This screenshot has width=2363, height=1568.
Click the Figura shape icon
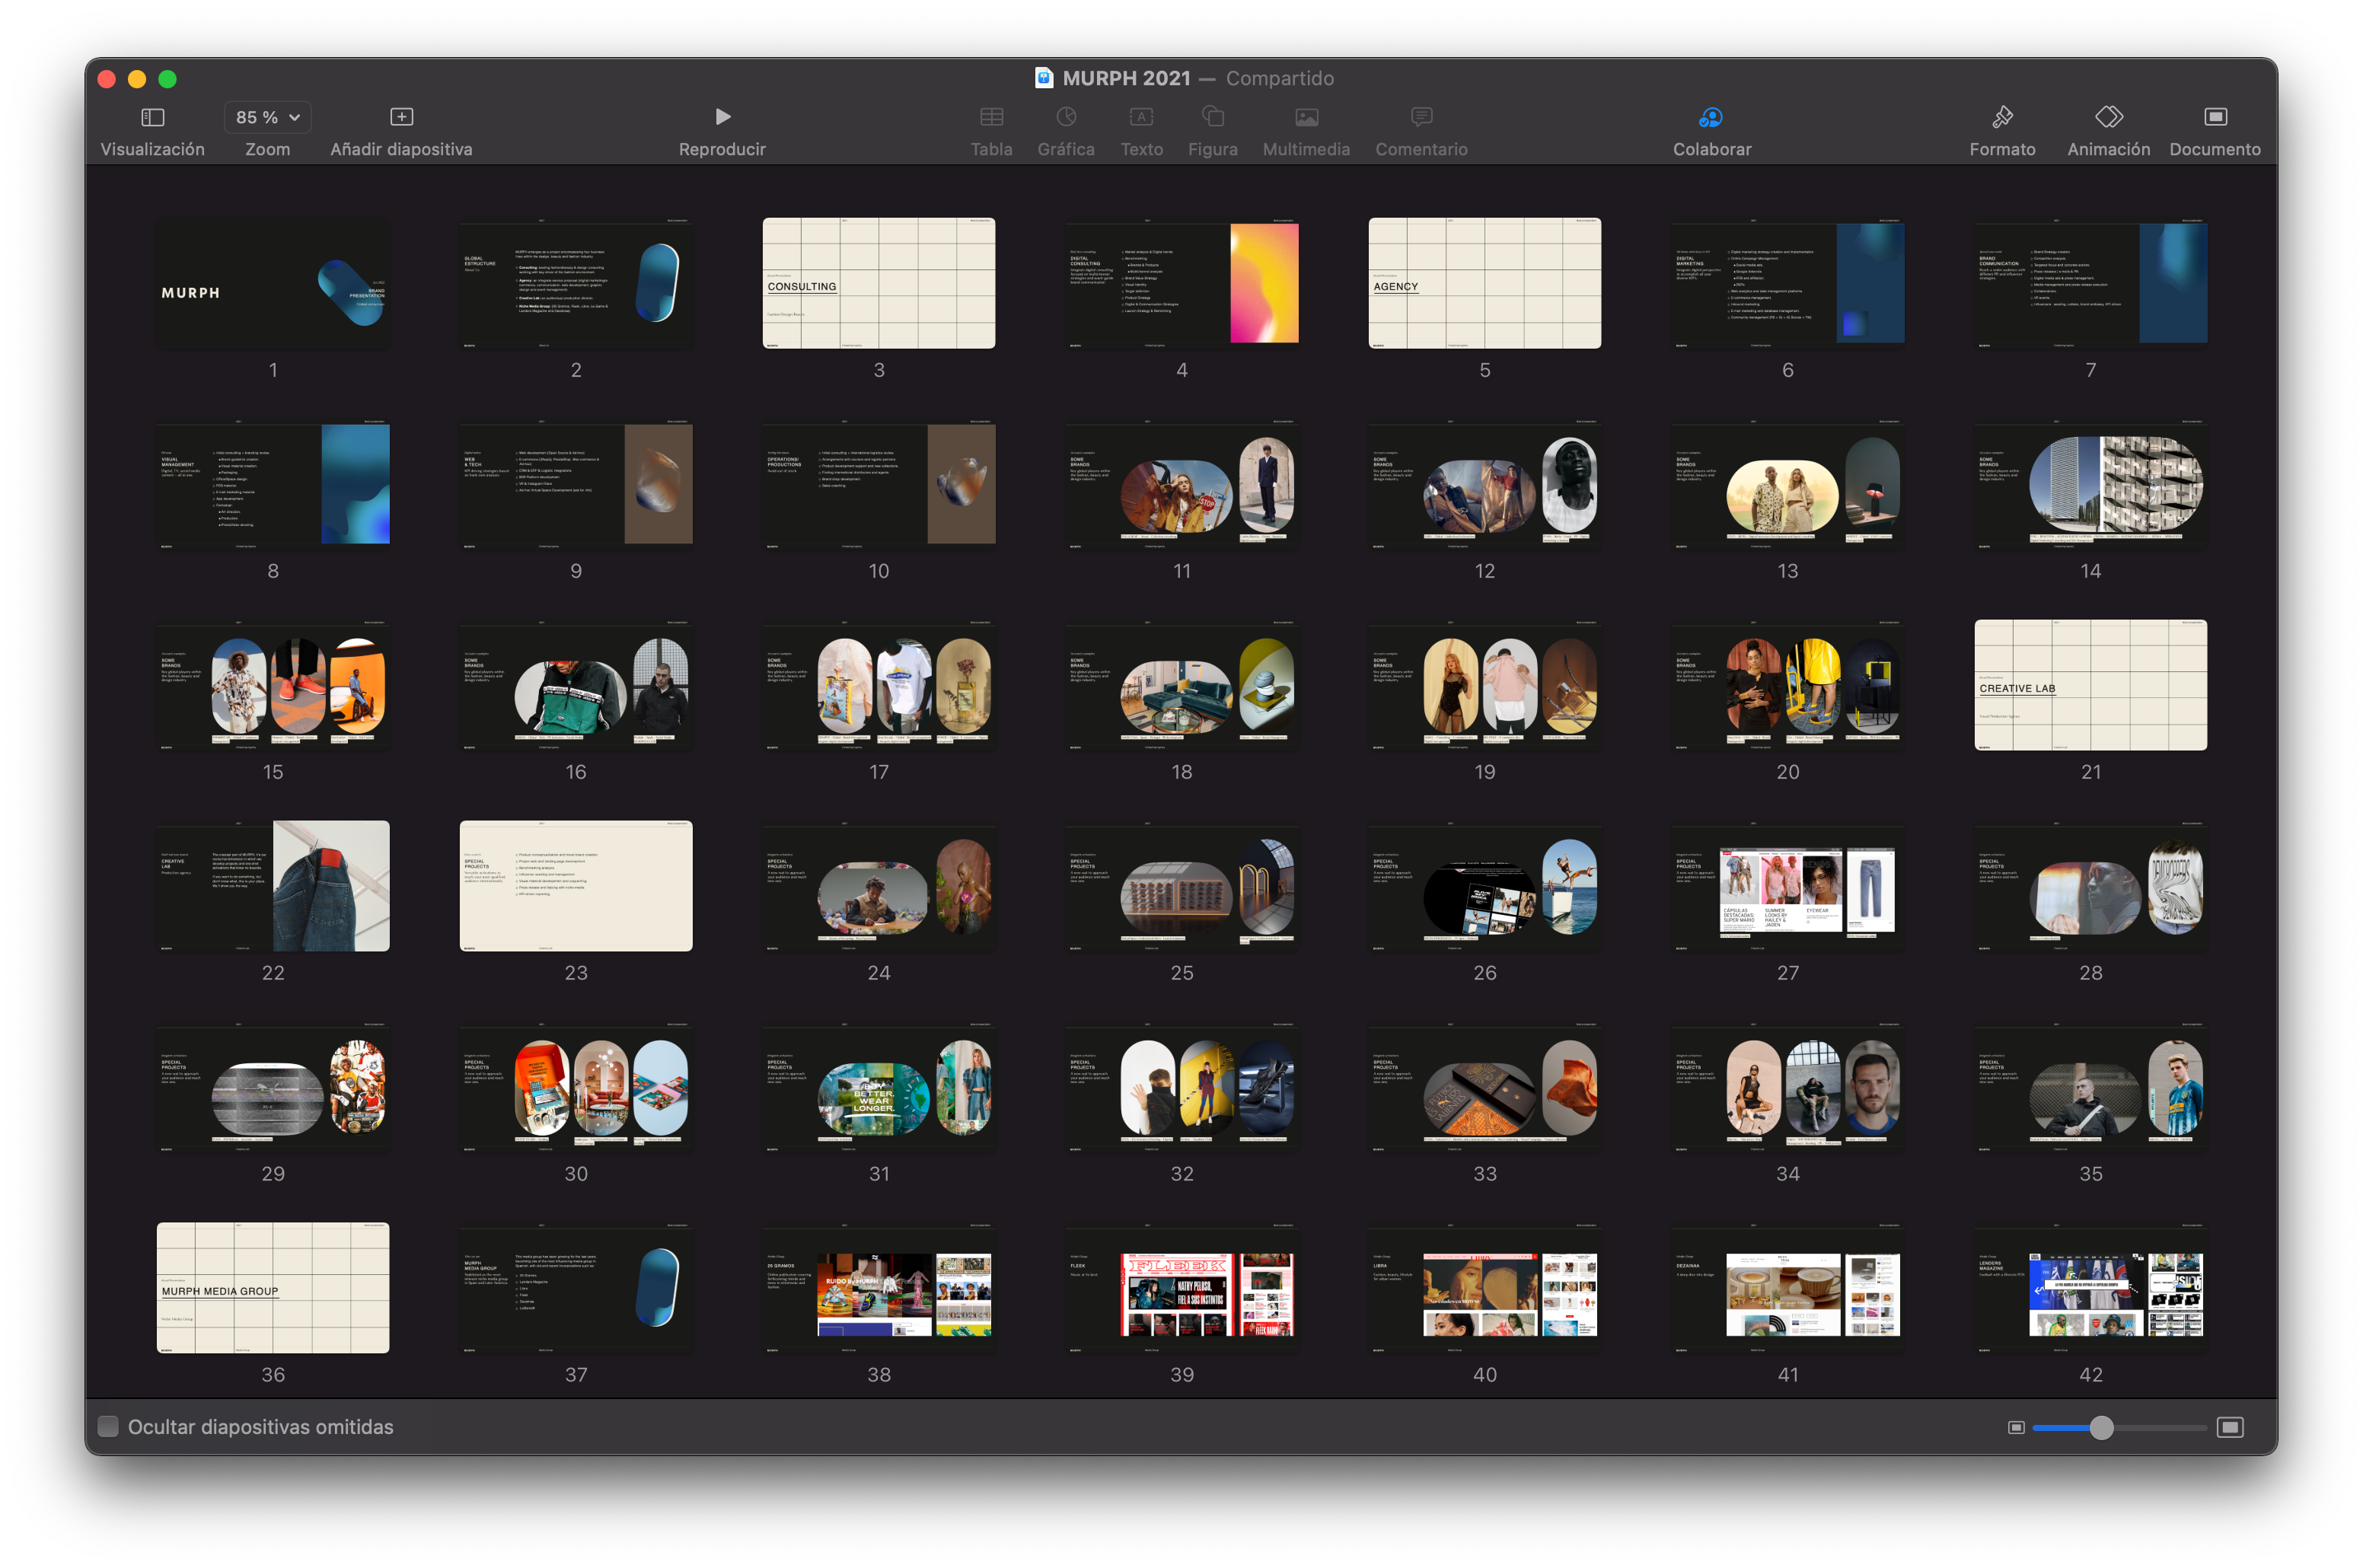coord(1212,118)
